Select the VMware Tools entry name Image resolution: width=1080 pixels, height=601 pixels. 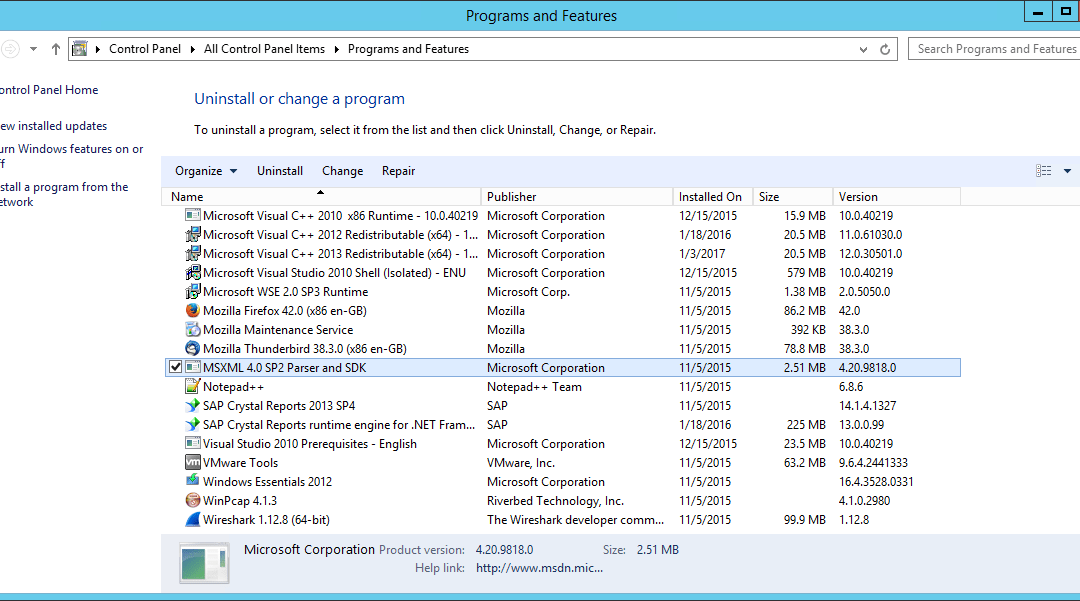[x=240, y=463]
